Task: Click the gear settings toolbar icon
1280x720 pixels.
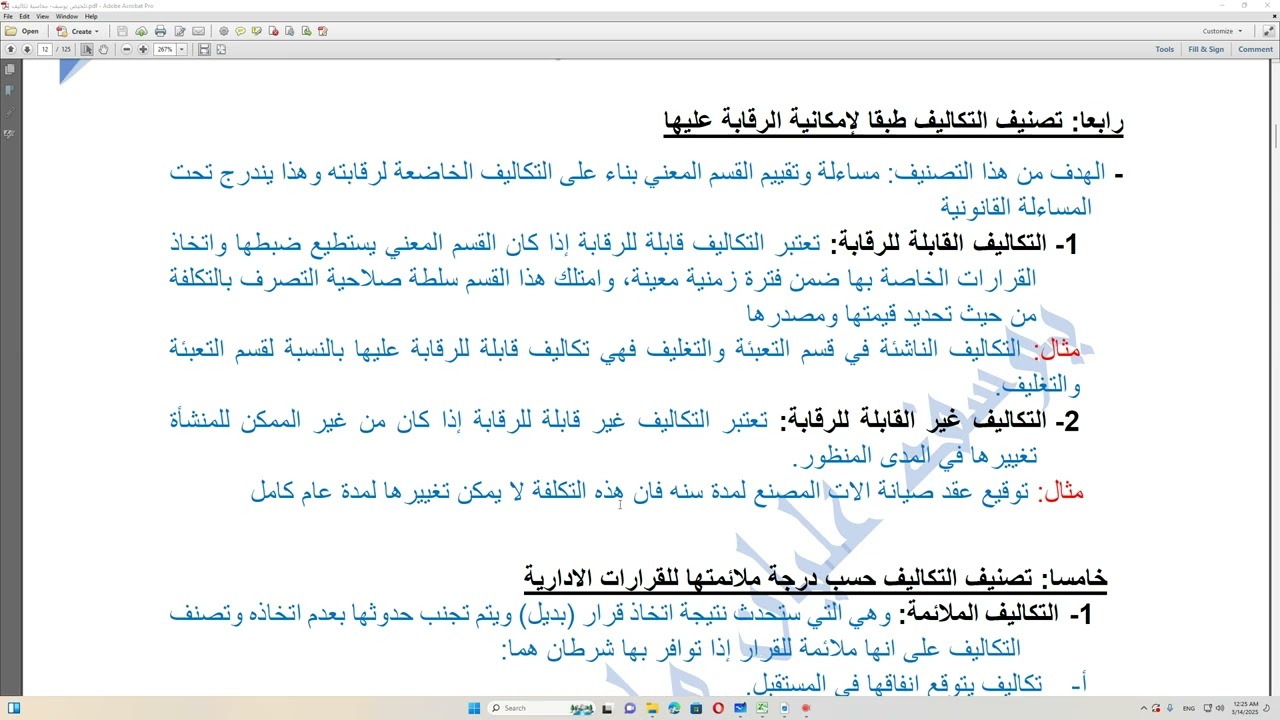Action: [x=224, y=31]
